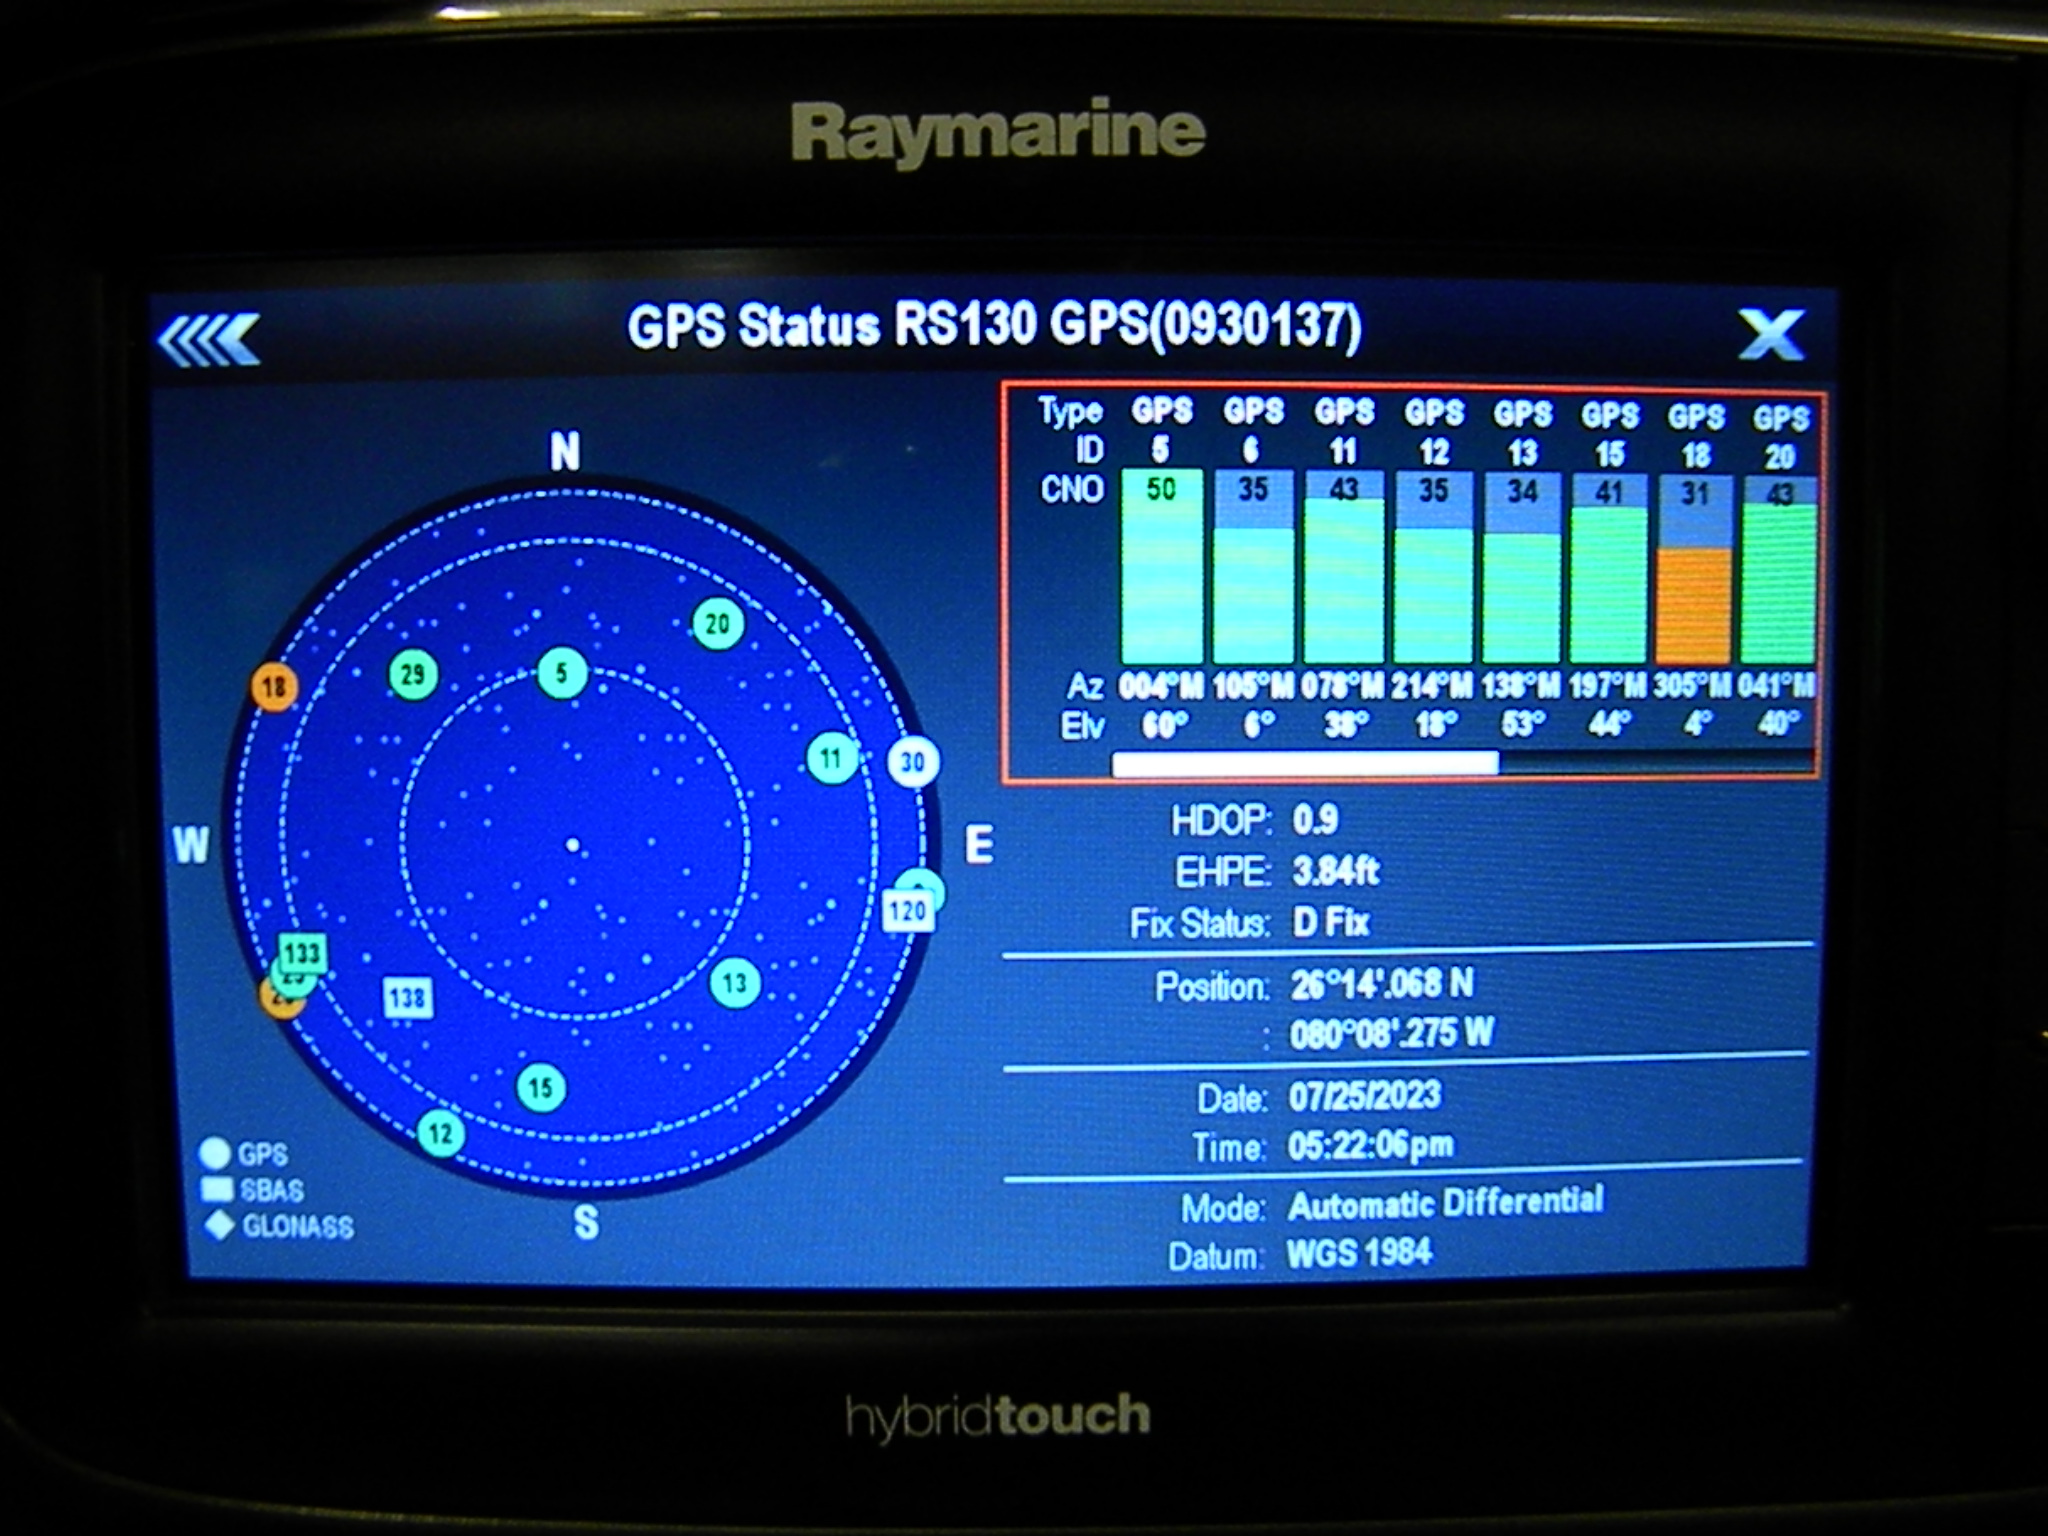This screenshot has width=2048, height=1536.
Task: Tap the GPS 6 signal bar
Action: [1252, 566]
